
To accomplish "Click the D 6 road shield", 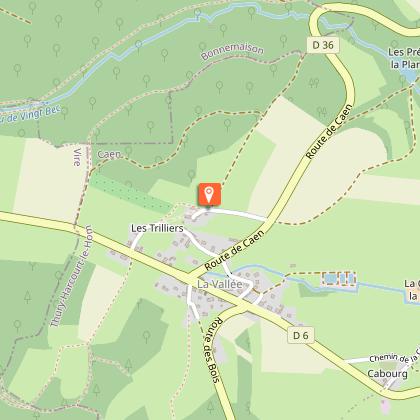I will tap(301, 335).
